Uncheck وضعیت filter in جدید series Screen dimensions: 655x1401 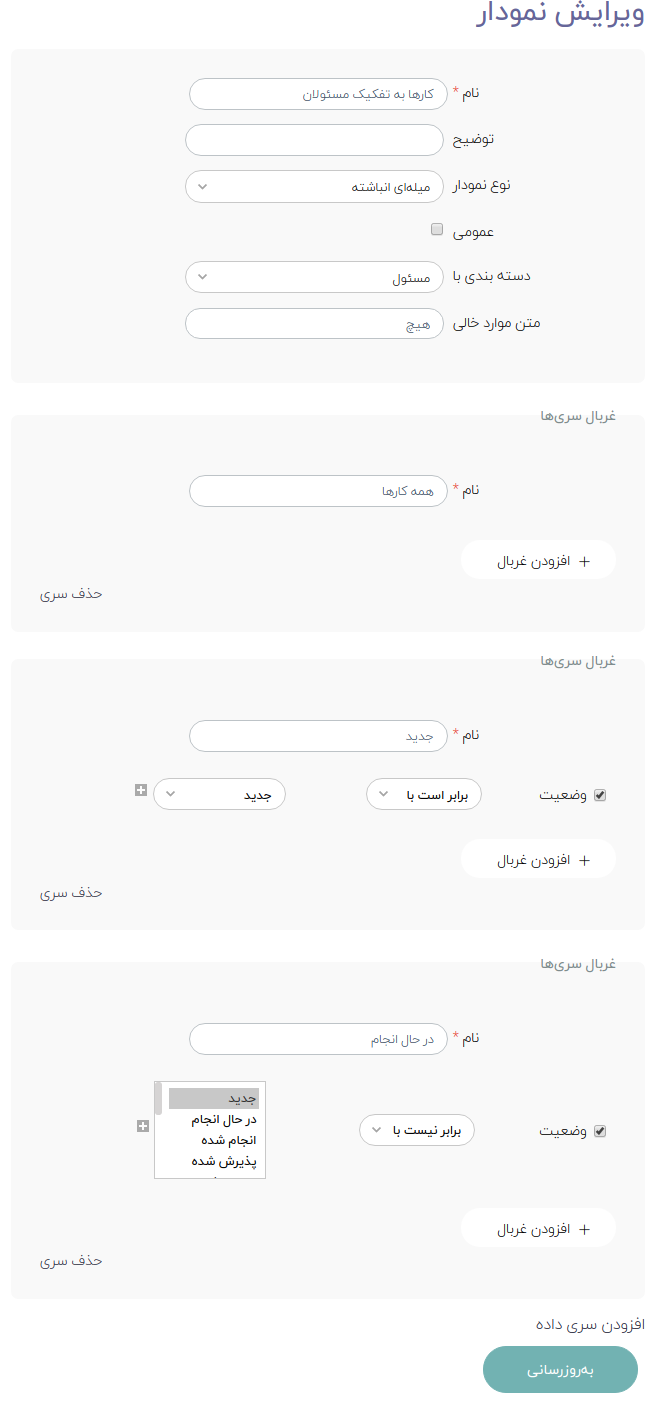(600, 796)
